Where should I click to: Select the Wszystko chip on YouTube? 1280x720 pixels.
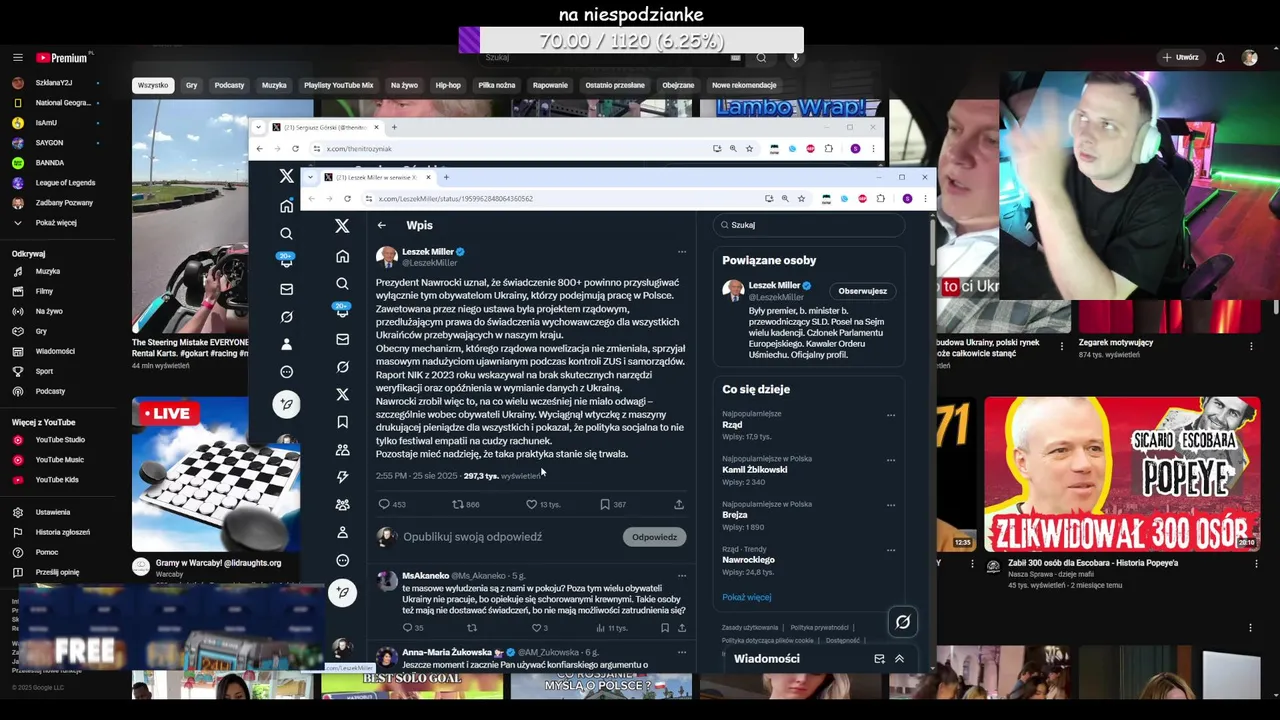(153, 85)
